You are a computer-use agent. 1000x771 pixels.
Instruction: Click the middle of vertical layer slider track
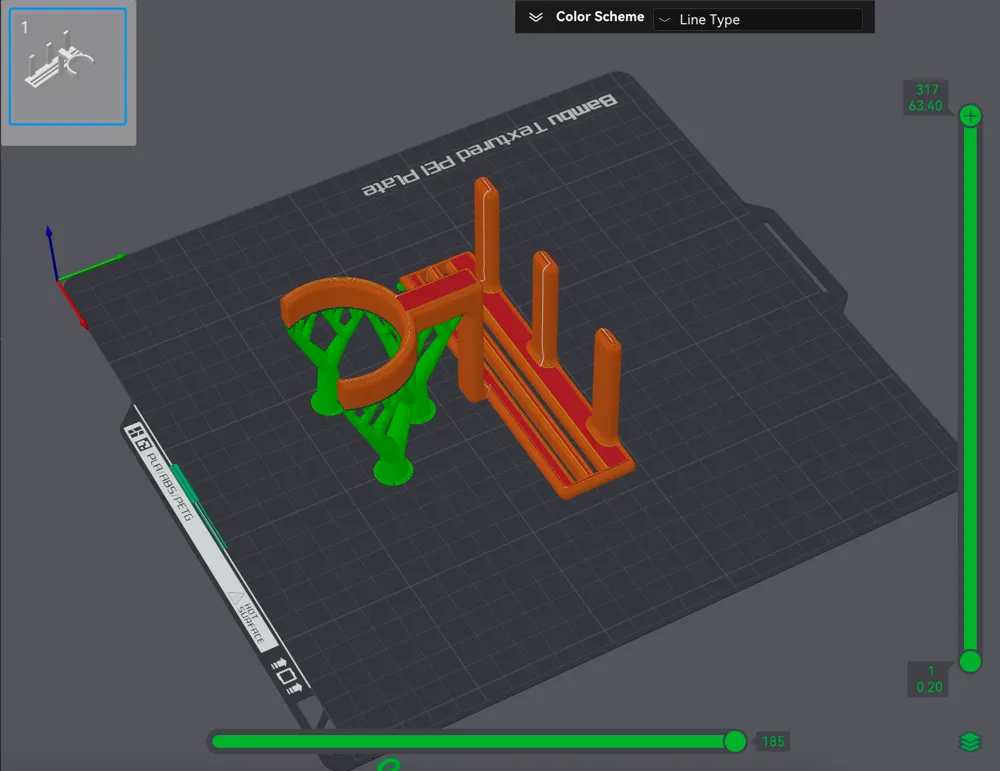coord(970,389)
